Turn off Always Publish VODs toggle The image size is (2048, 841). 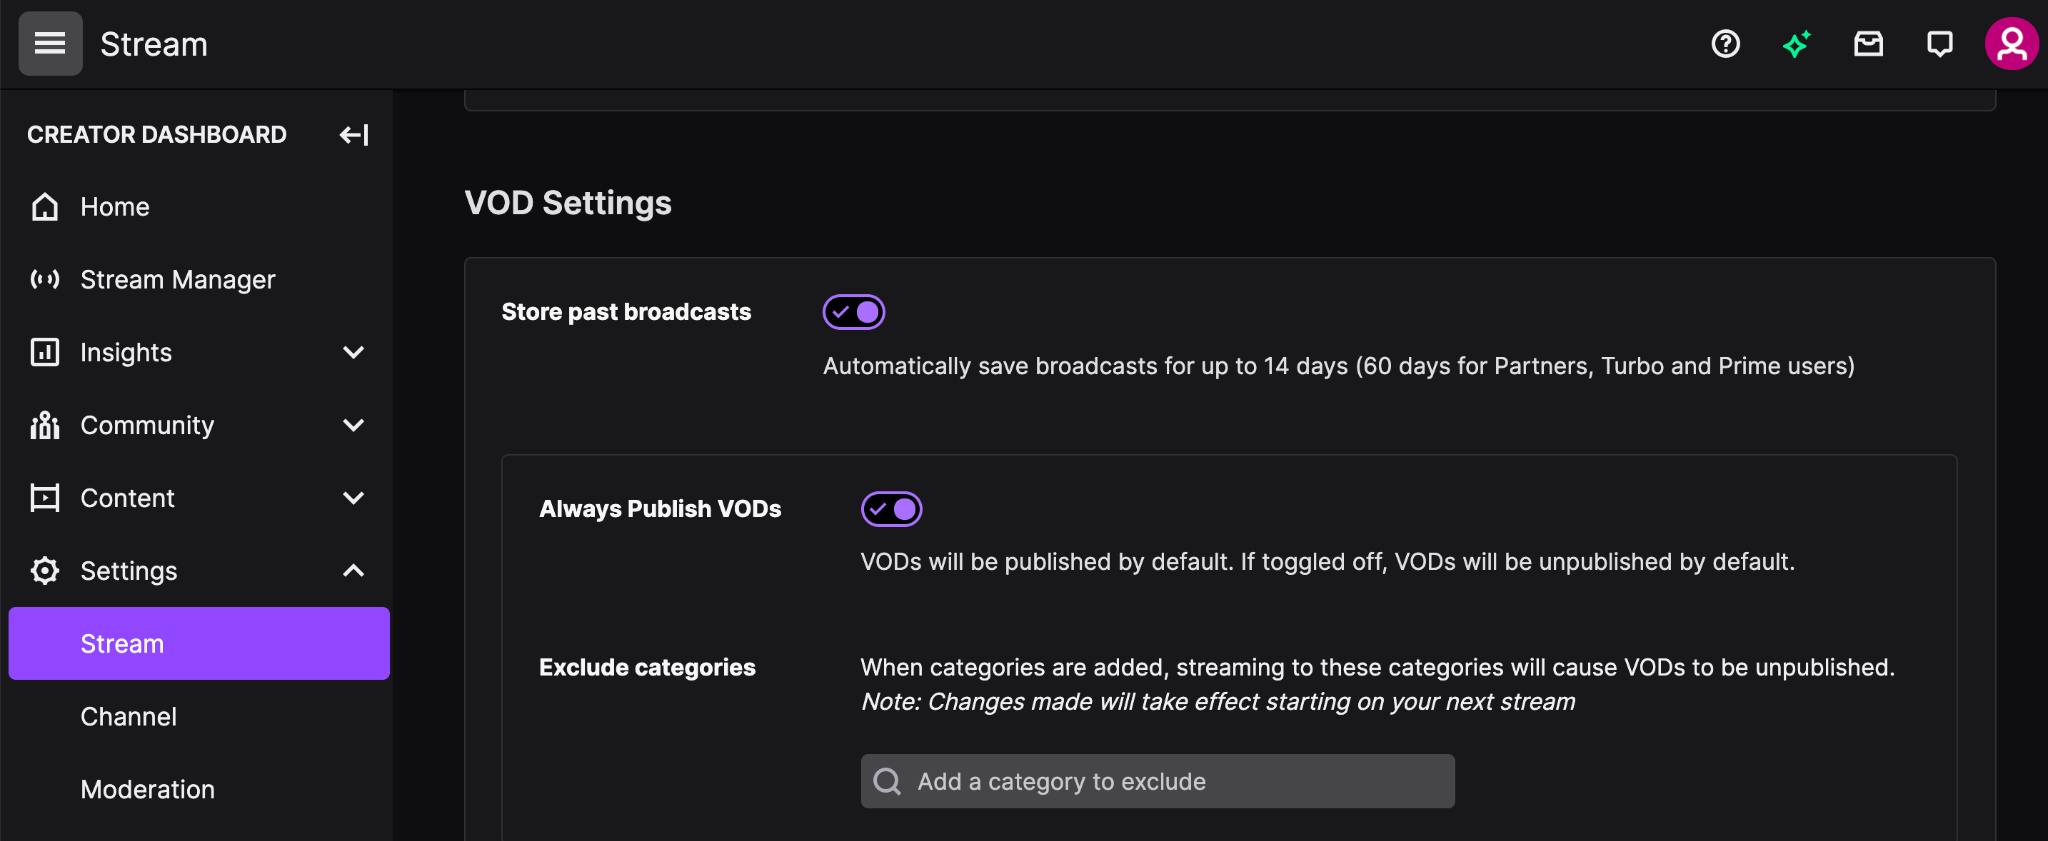[x=892, y=509]
